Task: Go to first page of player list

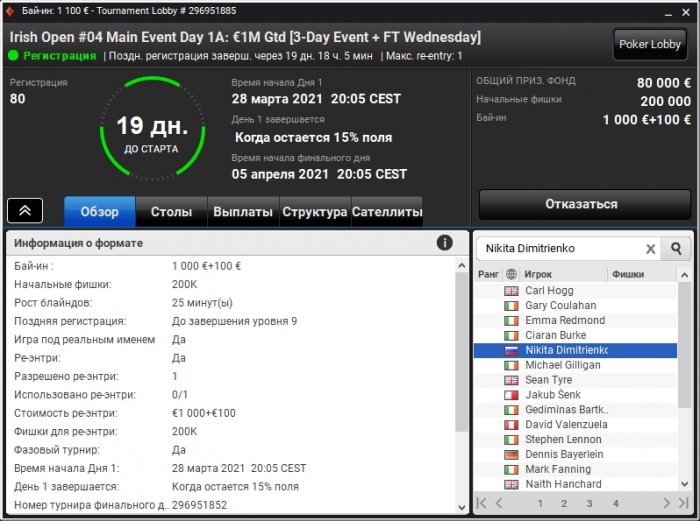Action: point(481,503)
